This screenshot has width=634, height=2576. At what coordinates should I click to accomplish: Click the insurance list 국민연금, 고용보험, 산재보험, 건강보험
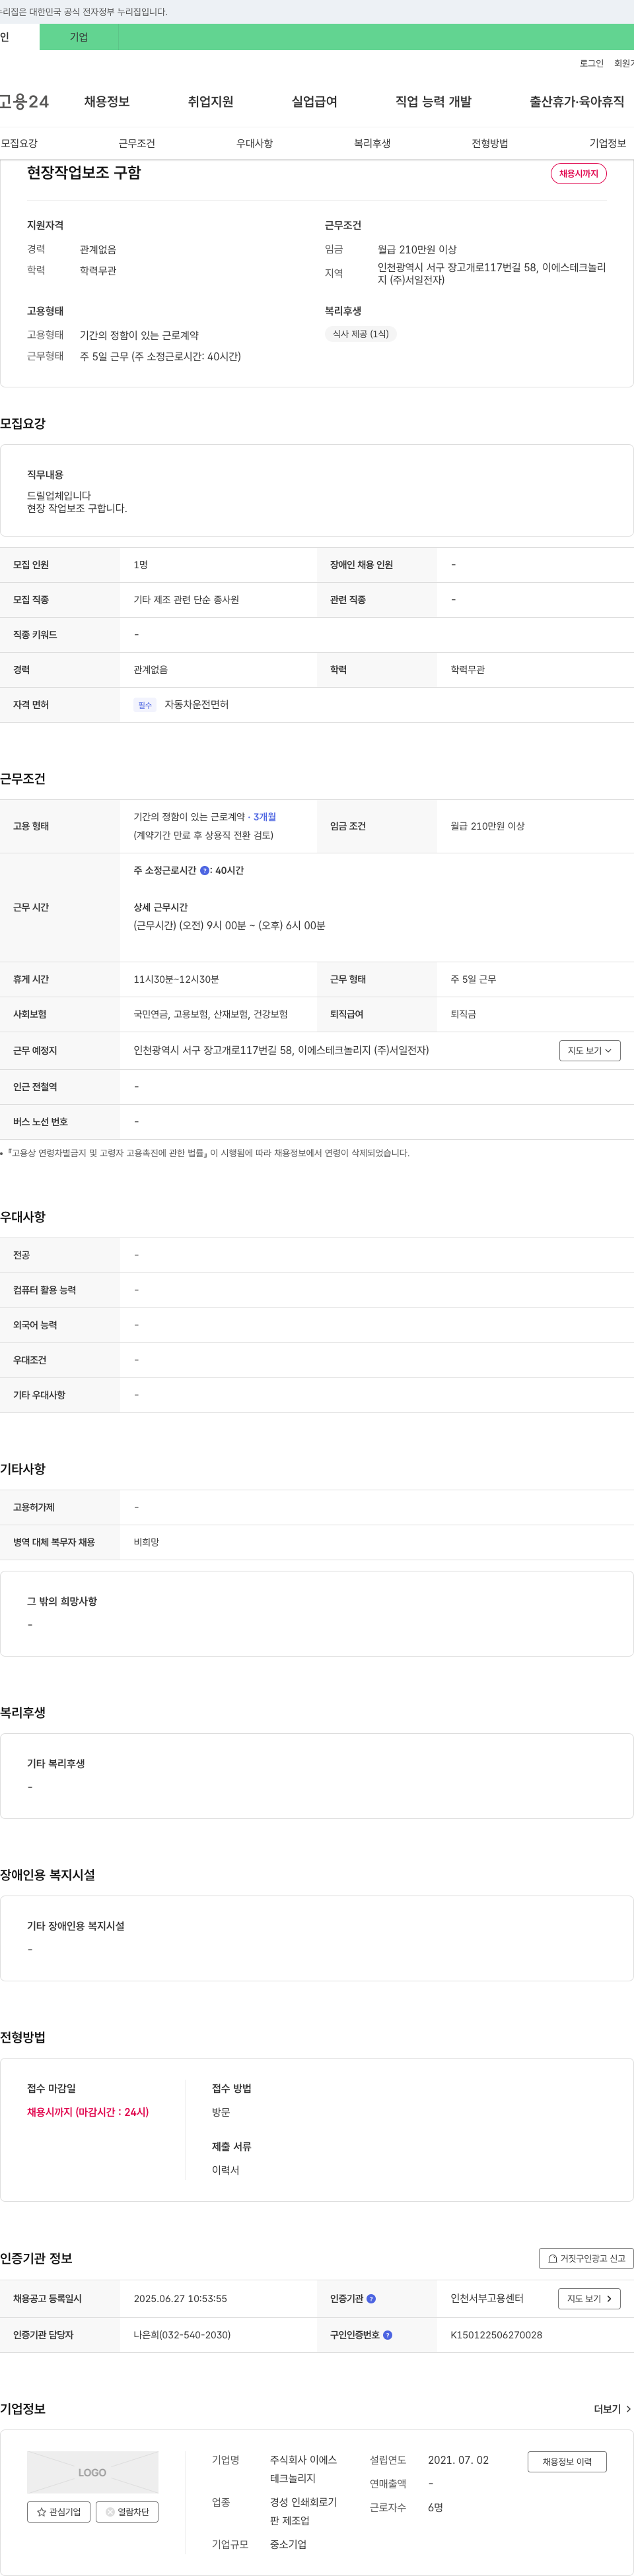pos(211,1015)
